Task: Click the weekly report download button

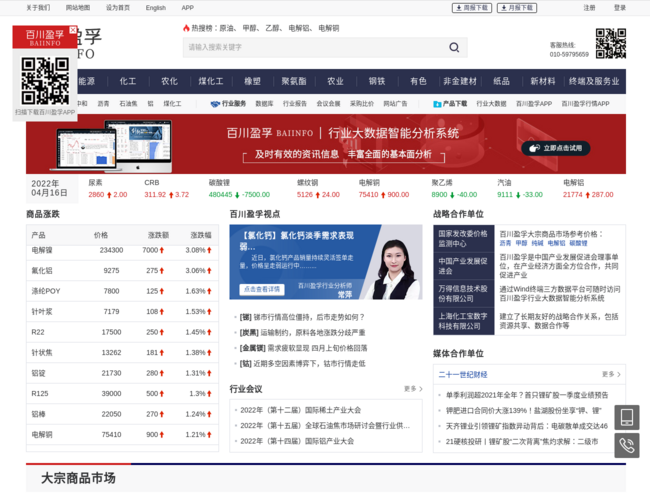Action: point(471,8)
